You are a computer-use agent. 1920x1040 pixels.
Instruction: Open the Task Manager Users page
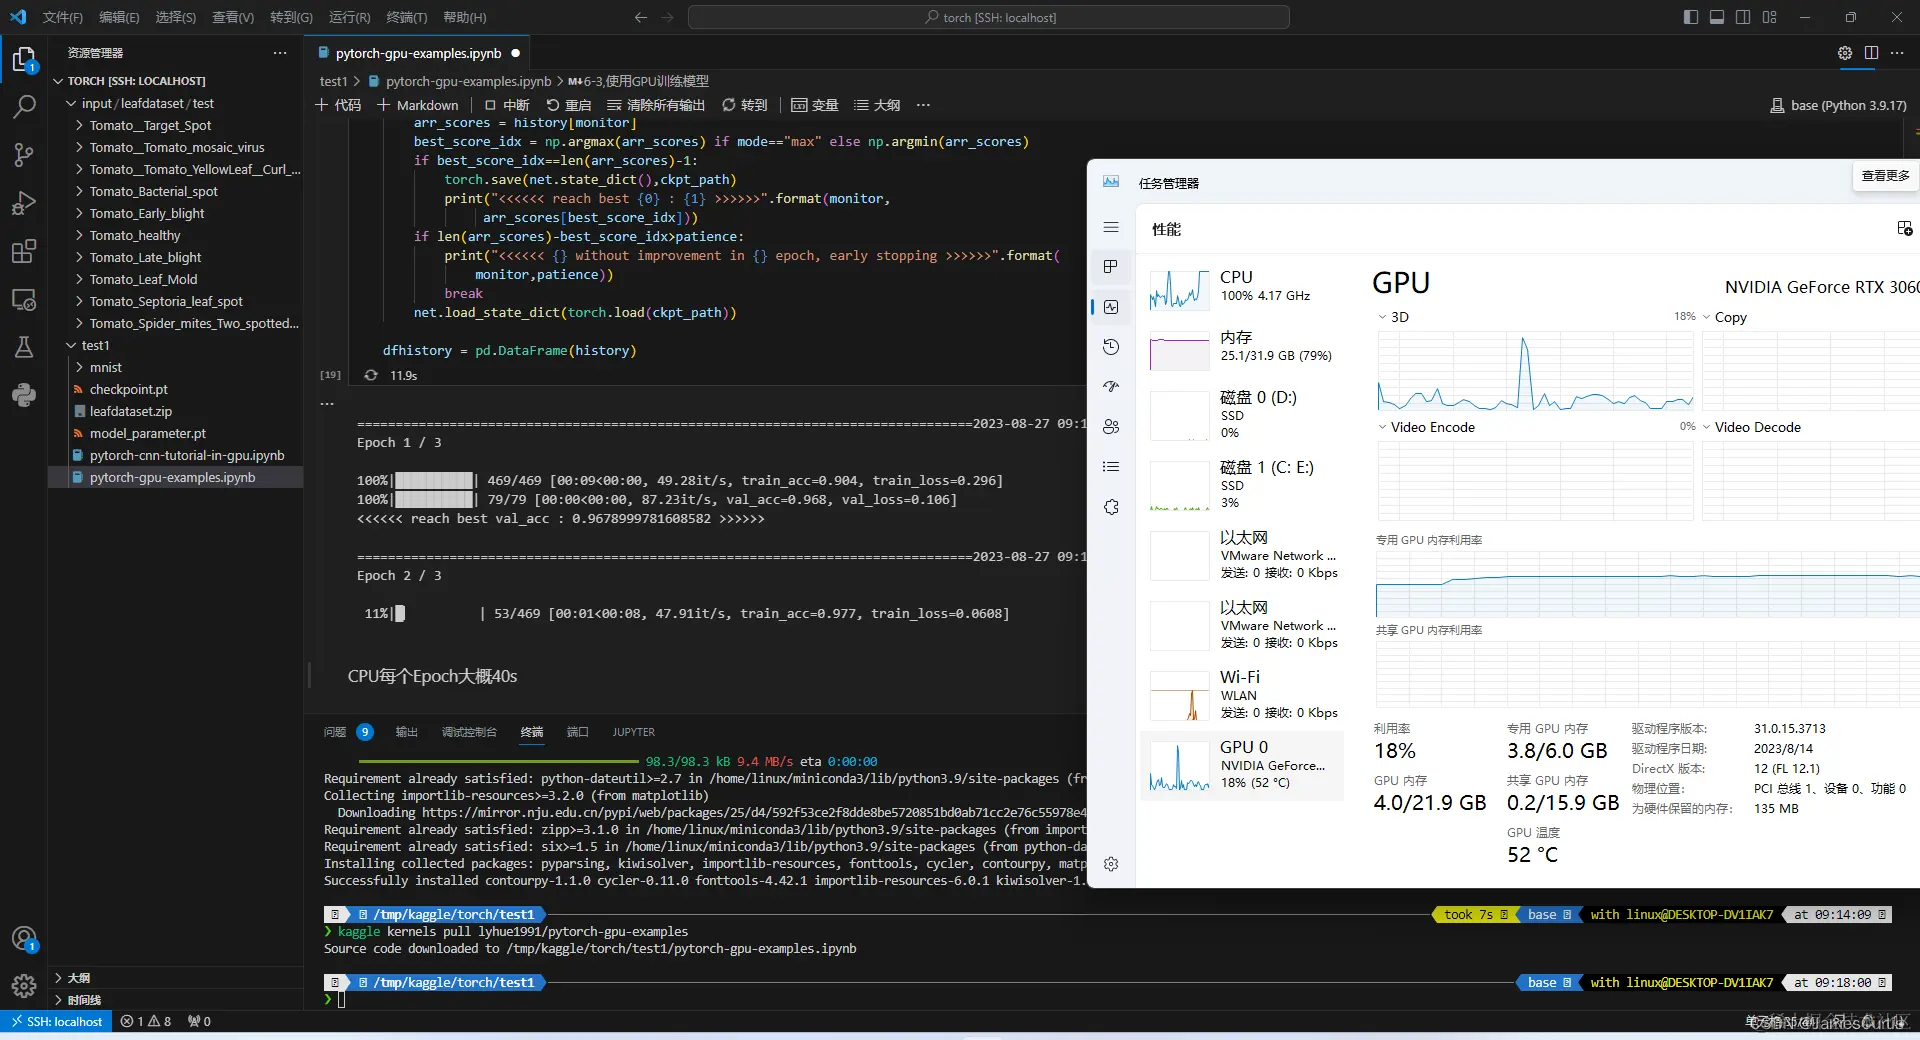click(x=1111, y=427)
